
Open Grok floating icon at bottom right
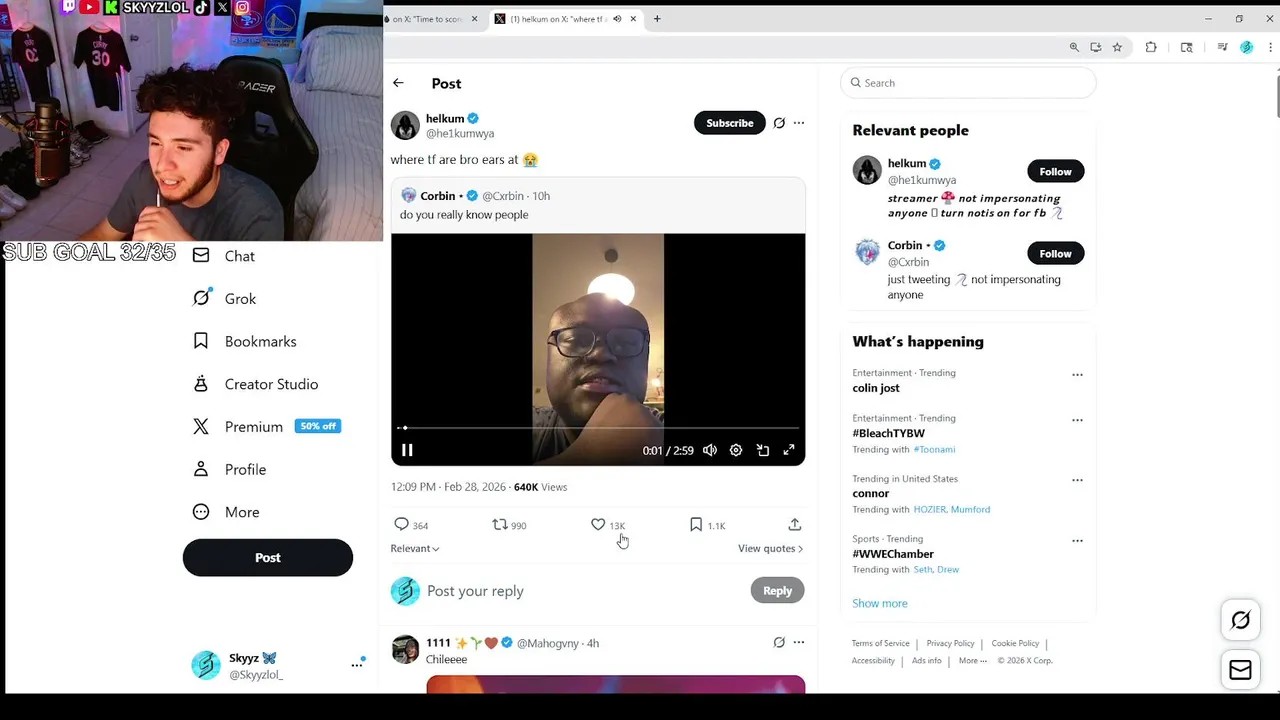click(1240, 620)
